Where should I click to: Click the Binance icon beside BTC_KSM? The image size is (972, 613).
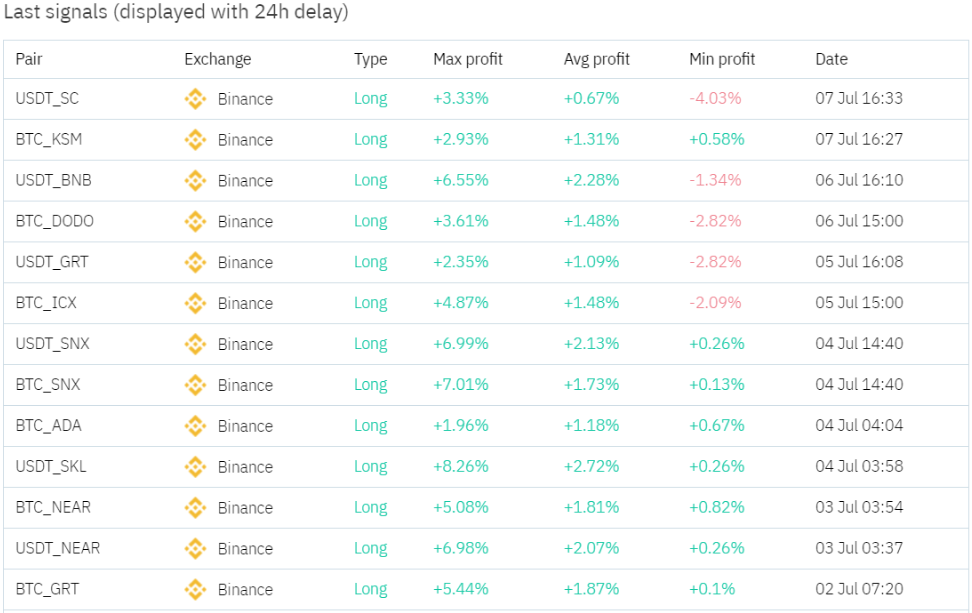(x=195, y=140)
